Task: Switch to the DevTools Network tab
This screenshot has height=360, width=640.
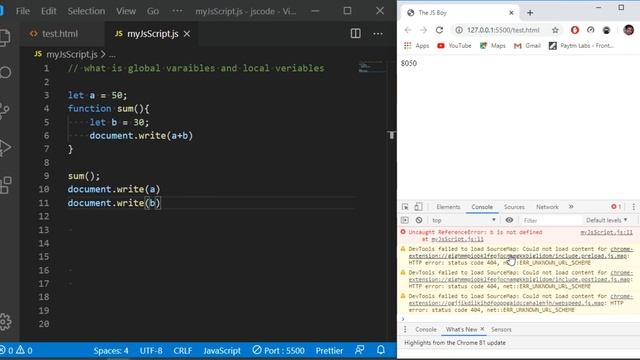Action: pos(547,207)
